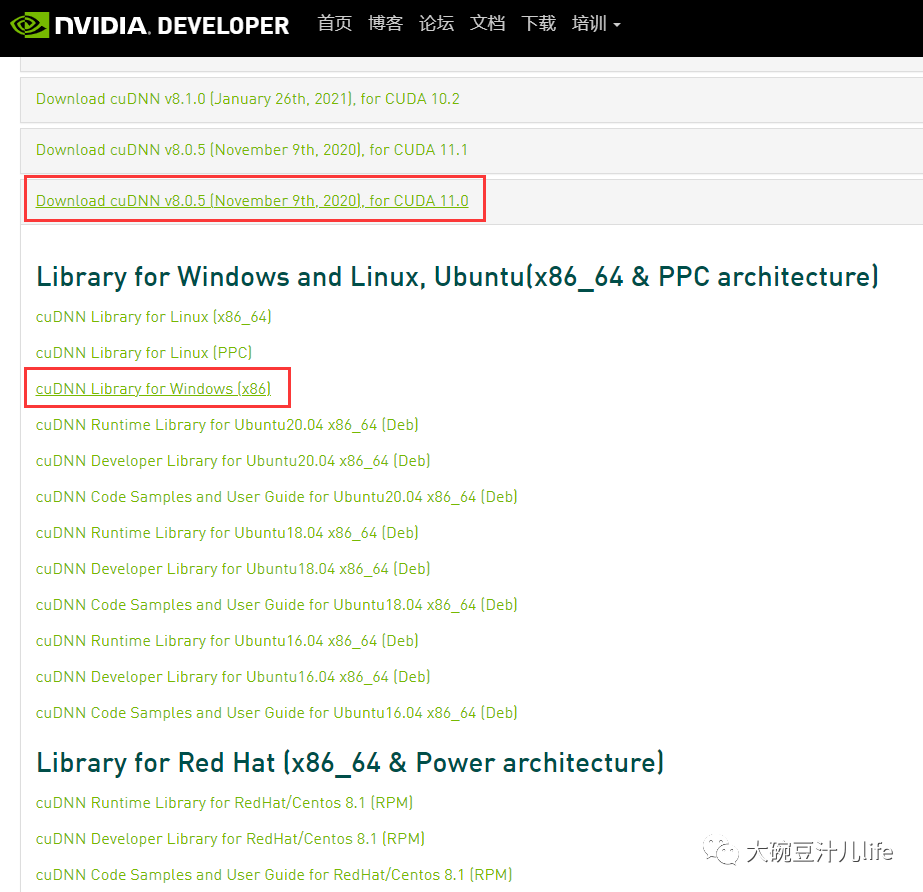Expand cuDNN v8.1.0 for CUDA 10.2
Viewport: 923px width, 892px height.
tap(248, 99)
